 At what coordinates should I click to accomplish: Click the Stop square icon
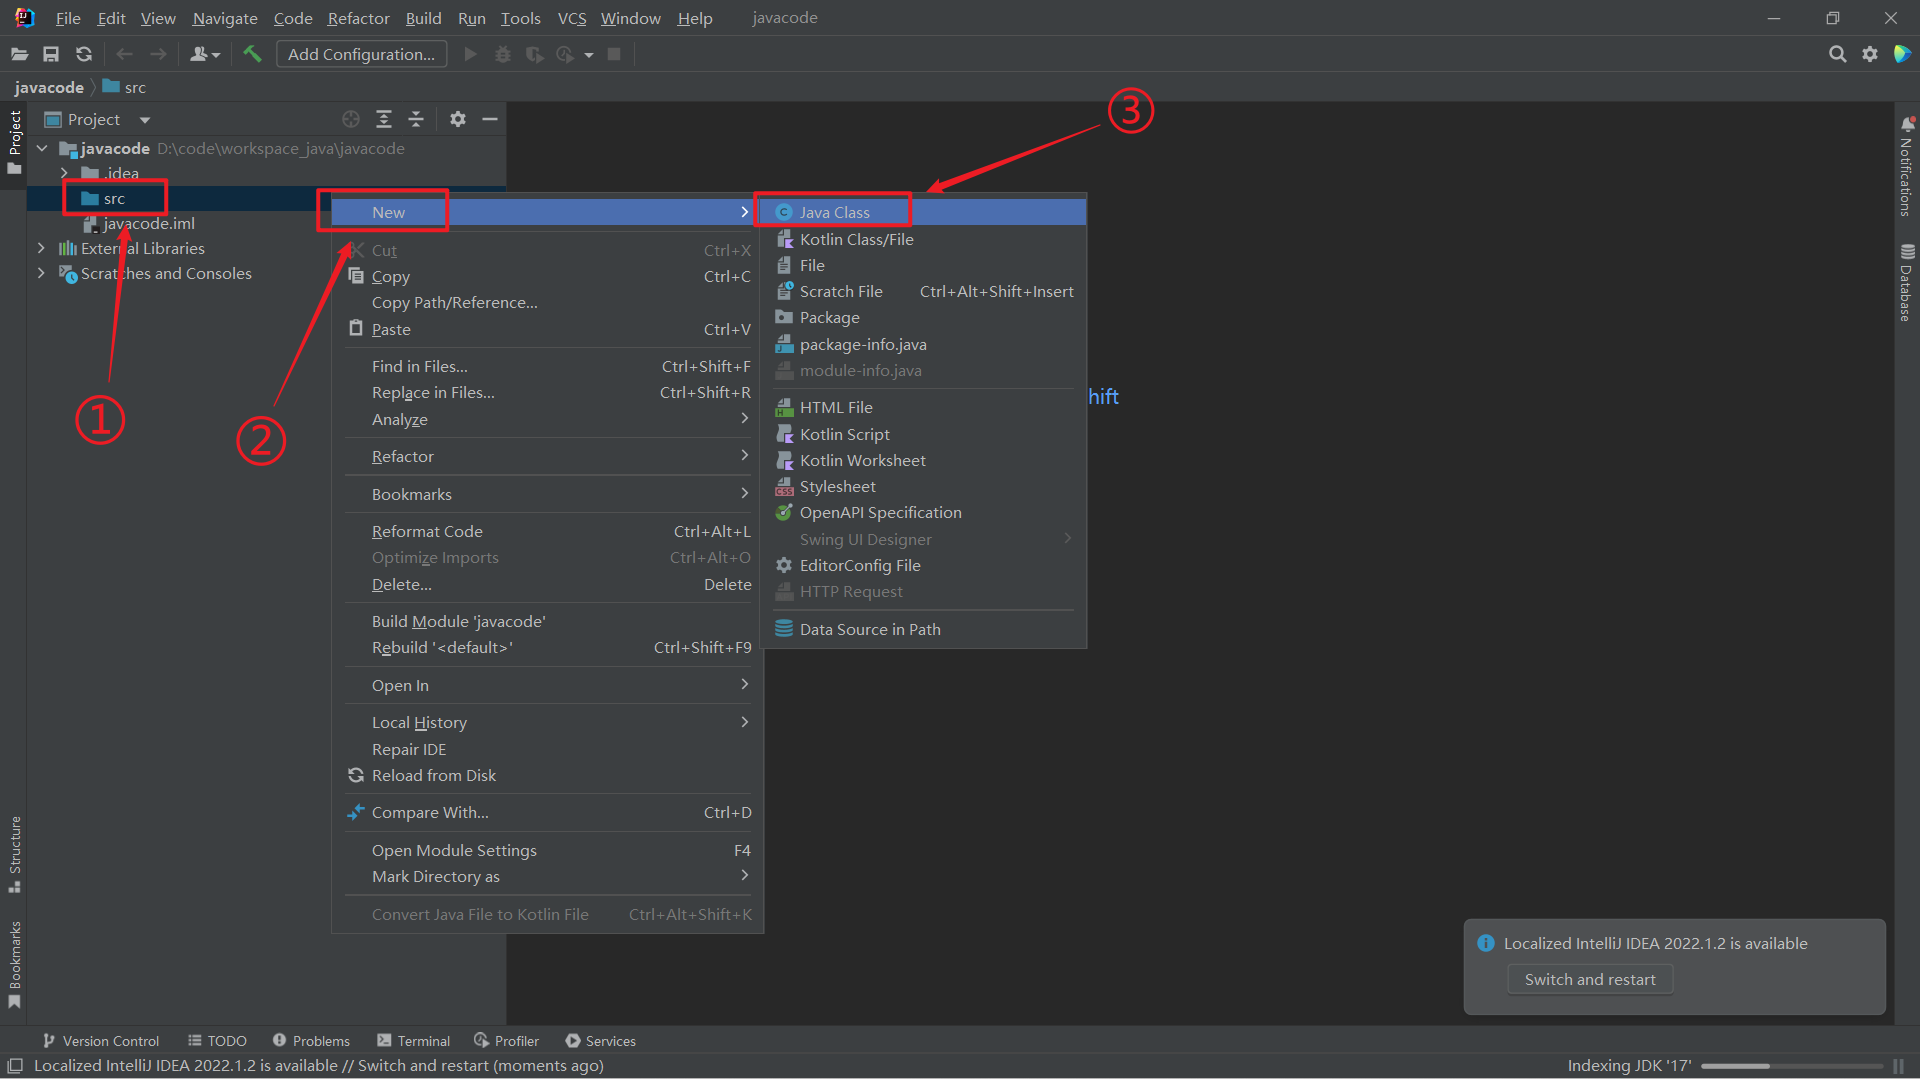[x=615, y=54]
